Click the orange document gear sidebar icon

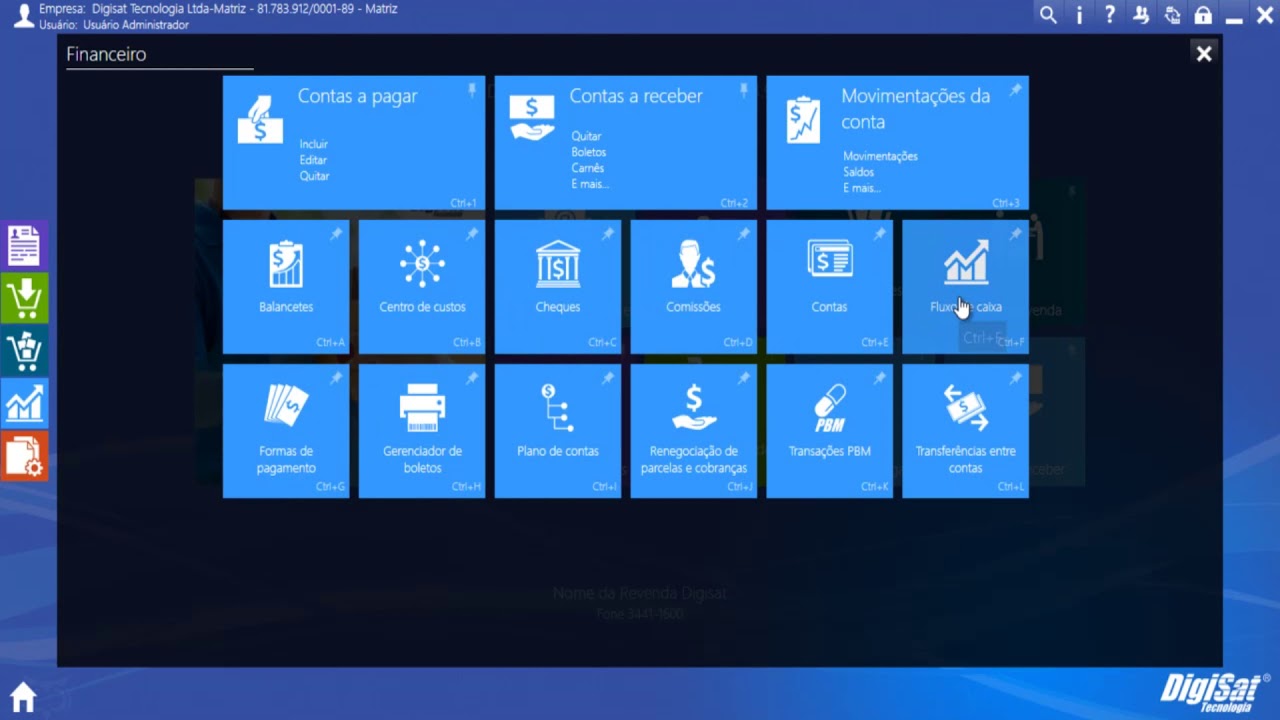[24, 456]
